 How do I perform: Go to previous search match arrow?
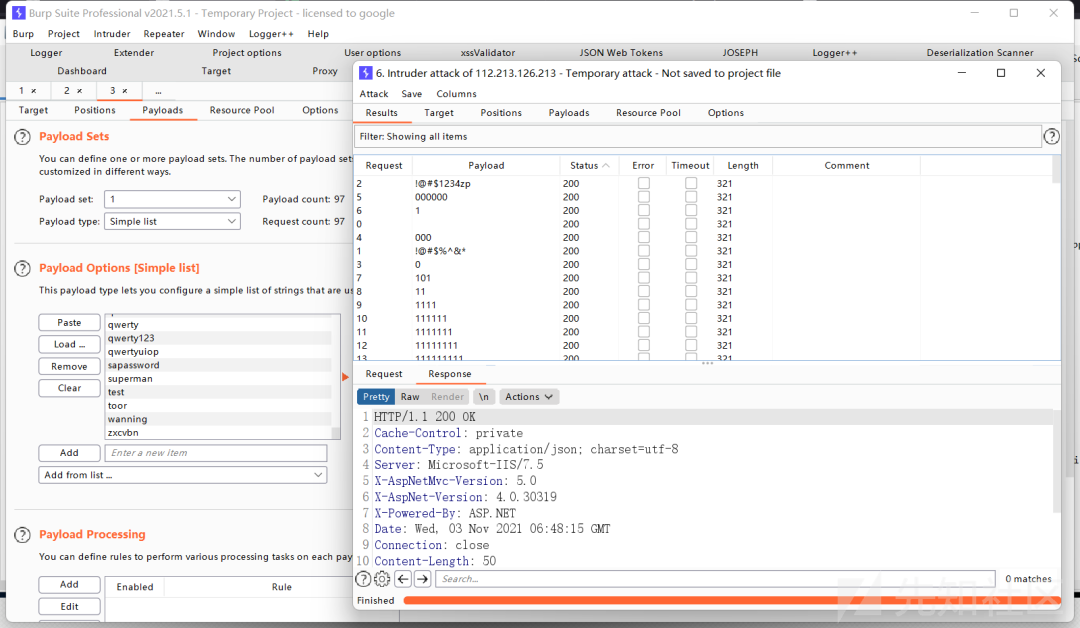pos(403,579)
